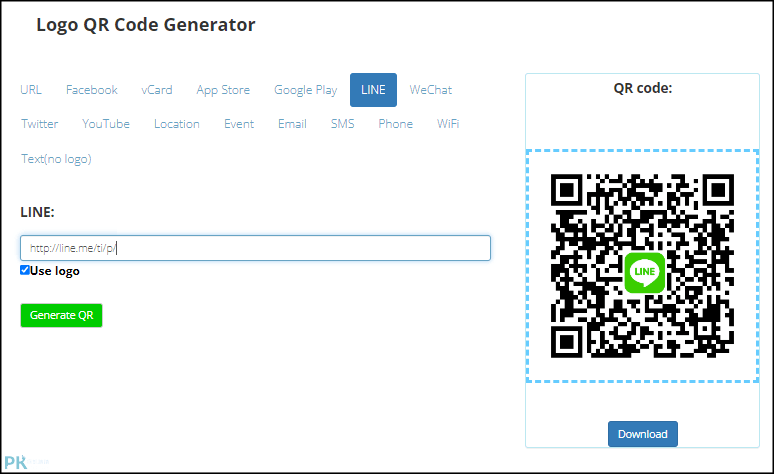
Task: Click the green Generate QR button
Action: pyautogui.click(x=61, y=316)
